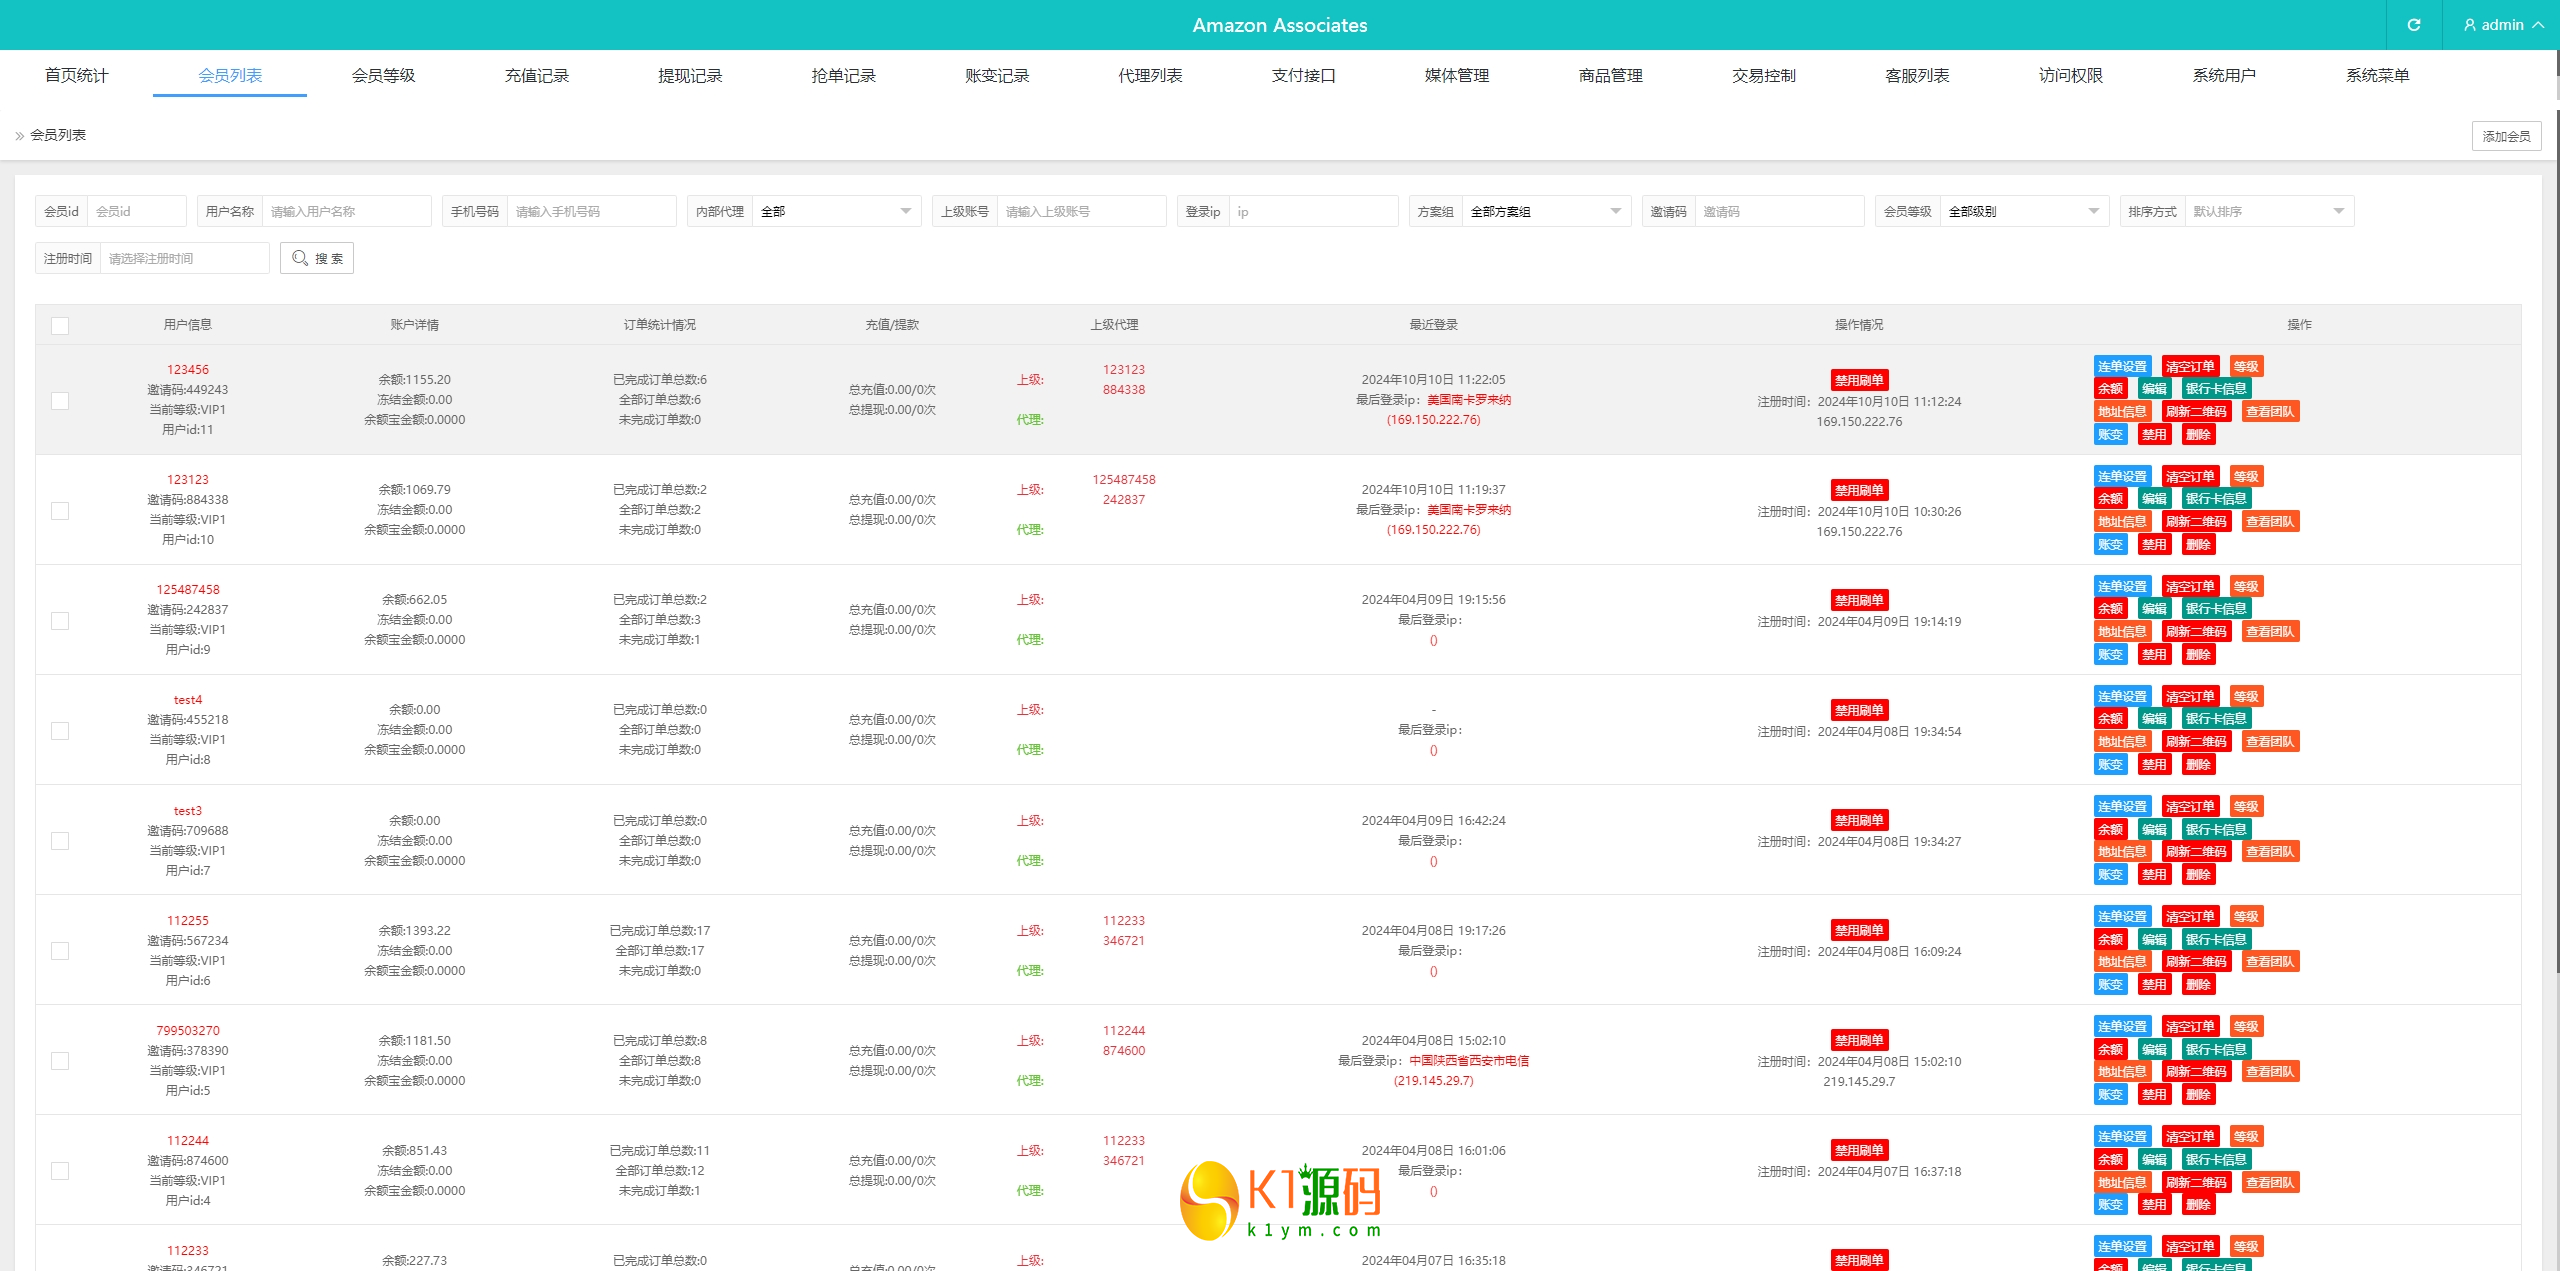Open the admin user menu

tap(2502, 25)
